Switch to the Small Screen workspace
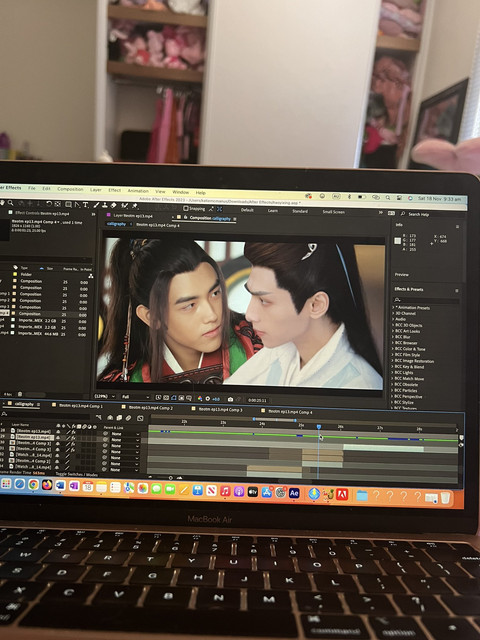 (x=333, y=212)
